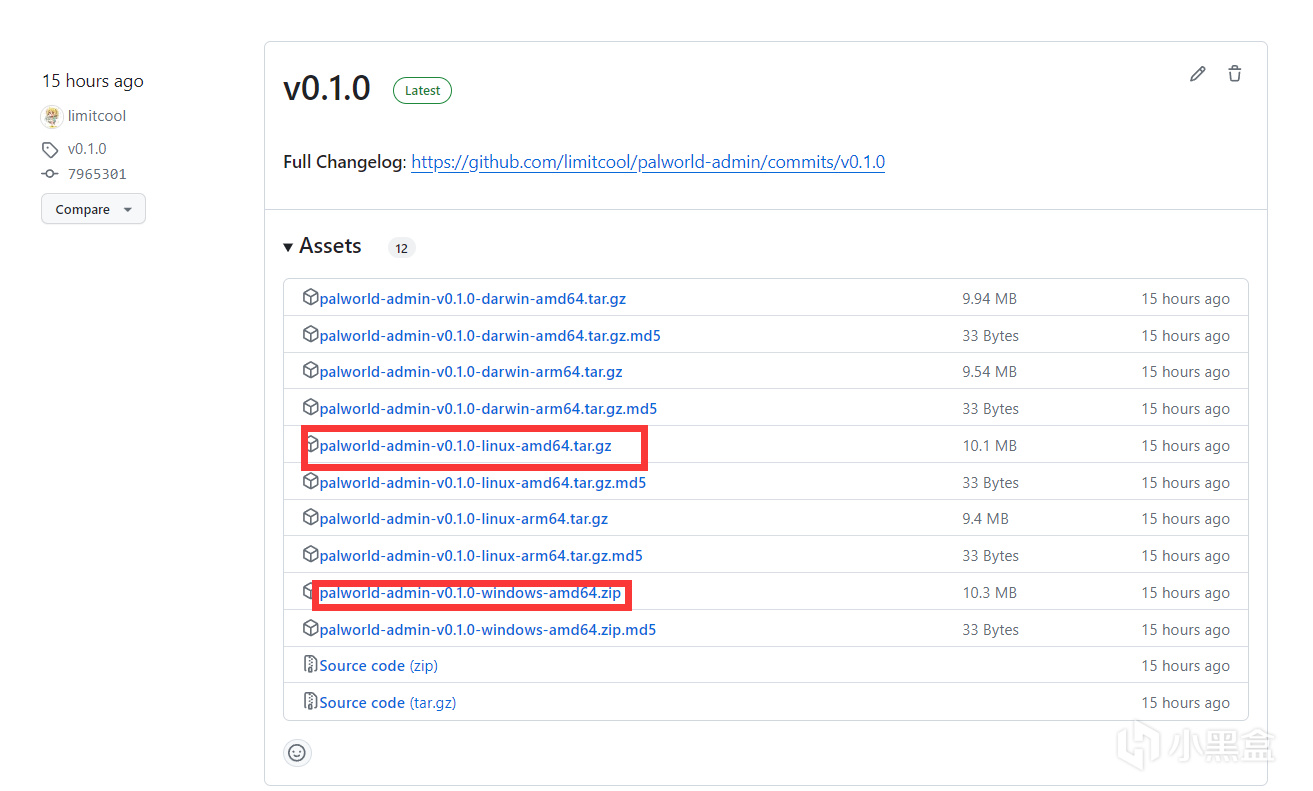The height and width of the screenshot is (791, 1313).
Task: Open the Full Changelog commits link
Action: 648,162
